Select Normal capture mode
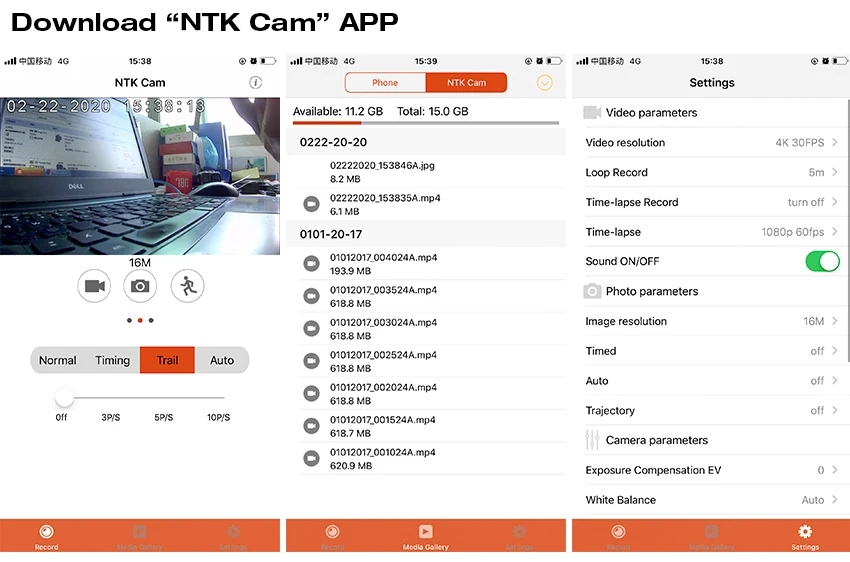 tap(58, 360)
